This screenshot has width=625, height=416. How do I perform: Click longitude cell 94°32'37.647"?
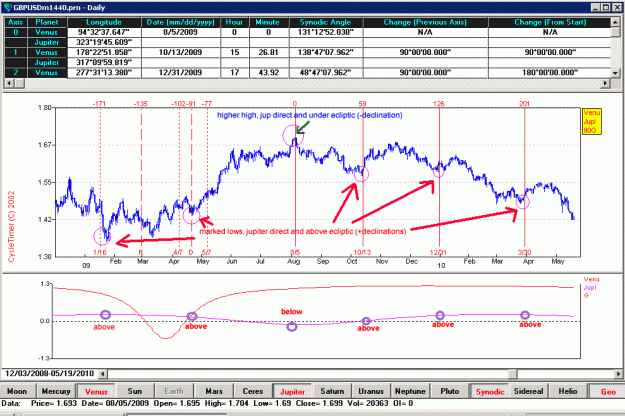click(104, 32)
